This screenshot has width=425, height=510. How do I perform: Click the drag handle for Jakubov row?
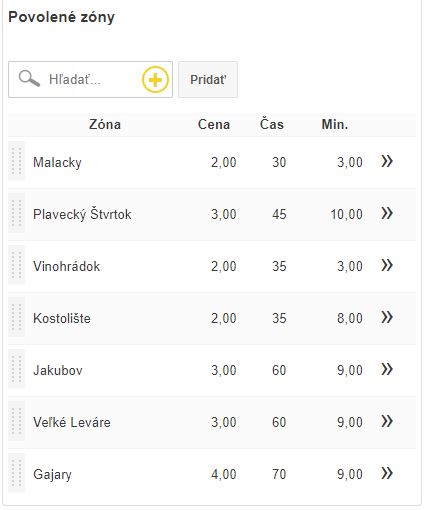(17, 369)
